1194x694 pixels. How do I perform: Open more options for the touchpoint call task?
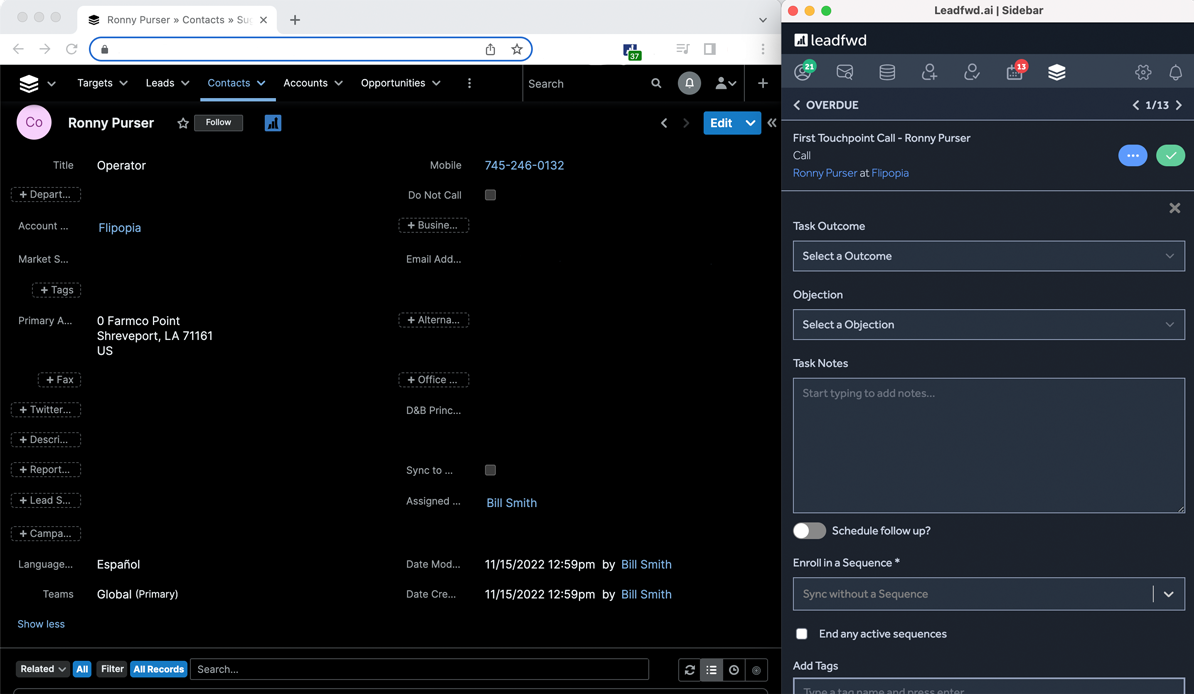tap(1132, 155)
